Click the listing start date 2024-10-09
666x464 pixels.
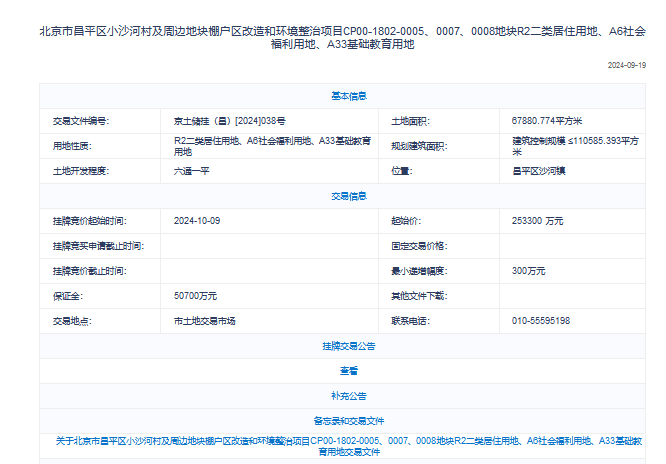point(196,220)
